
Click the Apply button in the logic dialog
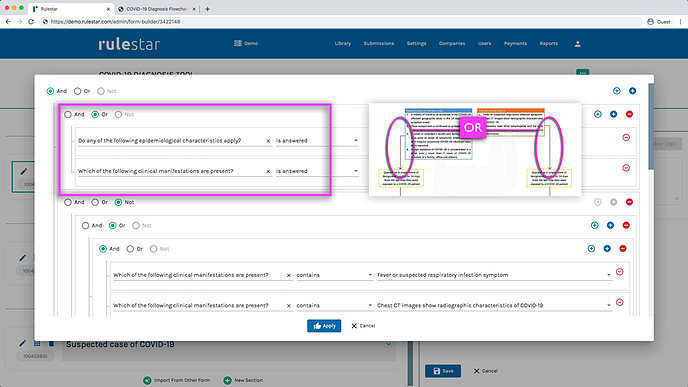324,326
